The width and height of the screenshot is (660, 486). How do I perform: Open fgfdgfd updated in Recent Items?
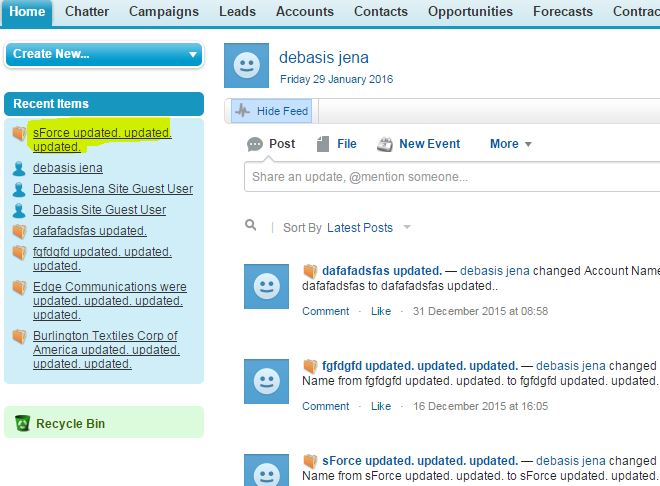102,259
